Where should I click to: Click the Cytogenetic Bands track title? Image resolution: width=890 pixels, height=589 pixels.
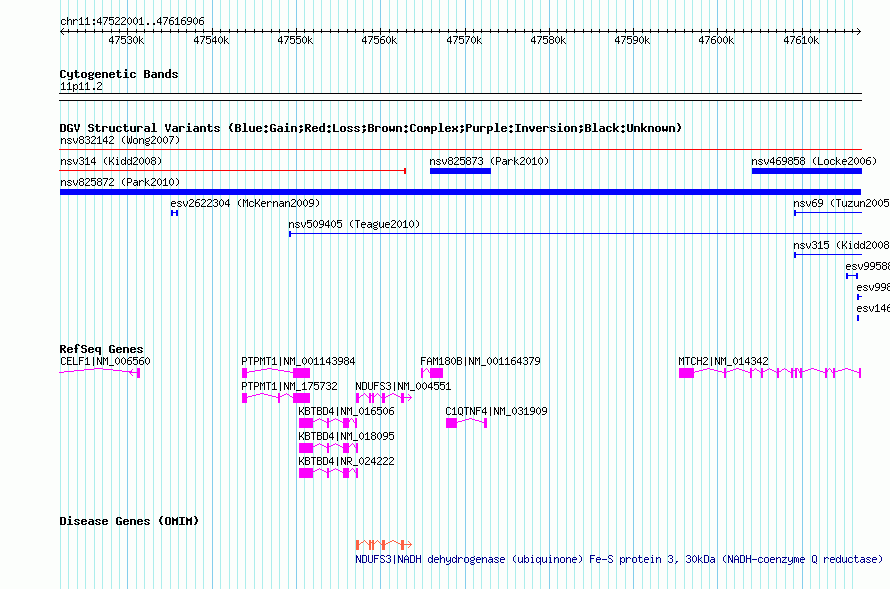click(119, 74)
